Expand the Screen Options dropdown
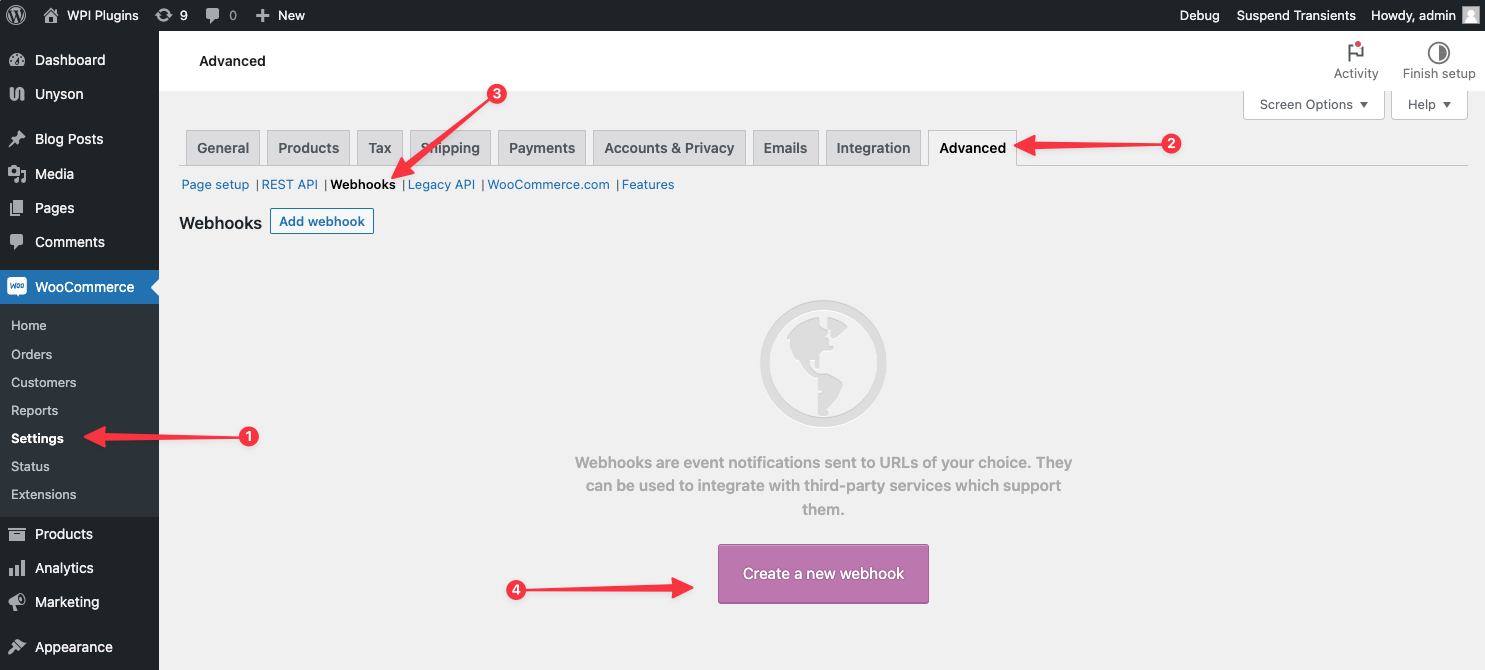Screen dimensions: 1485x670 click(x=1313, y=104)
